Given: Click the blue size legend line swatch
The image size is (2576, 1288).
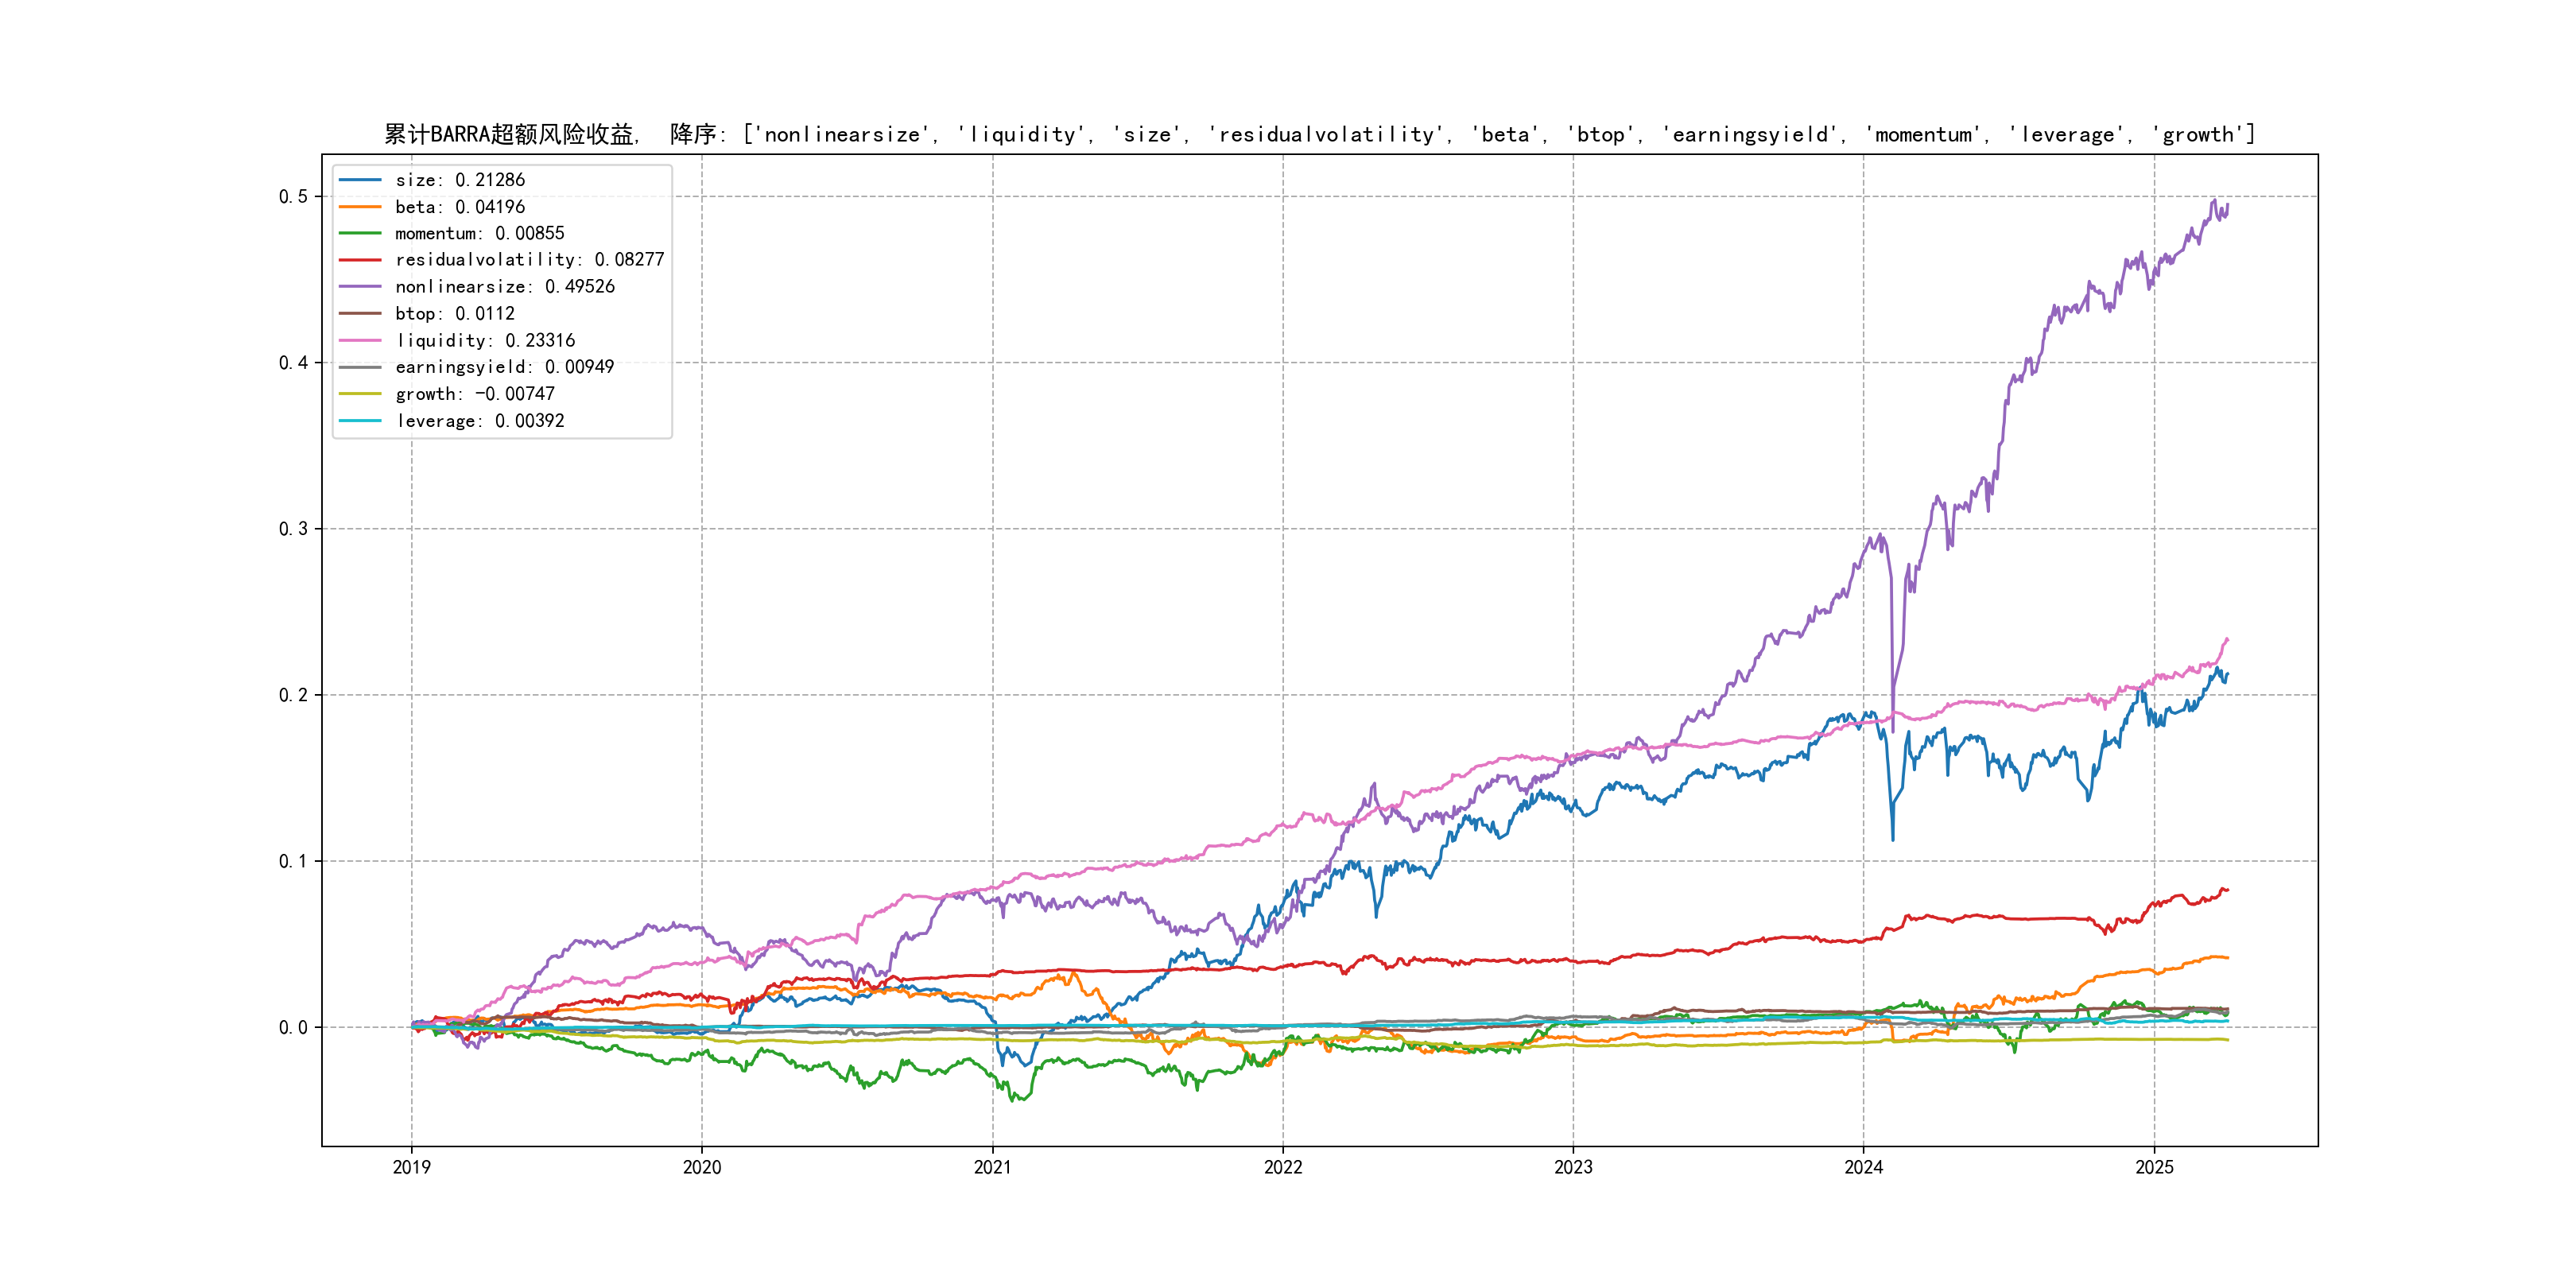Looking at the screenshot, I should point(360,180).
